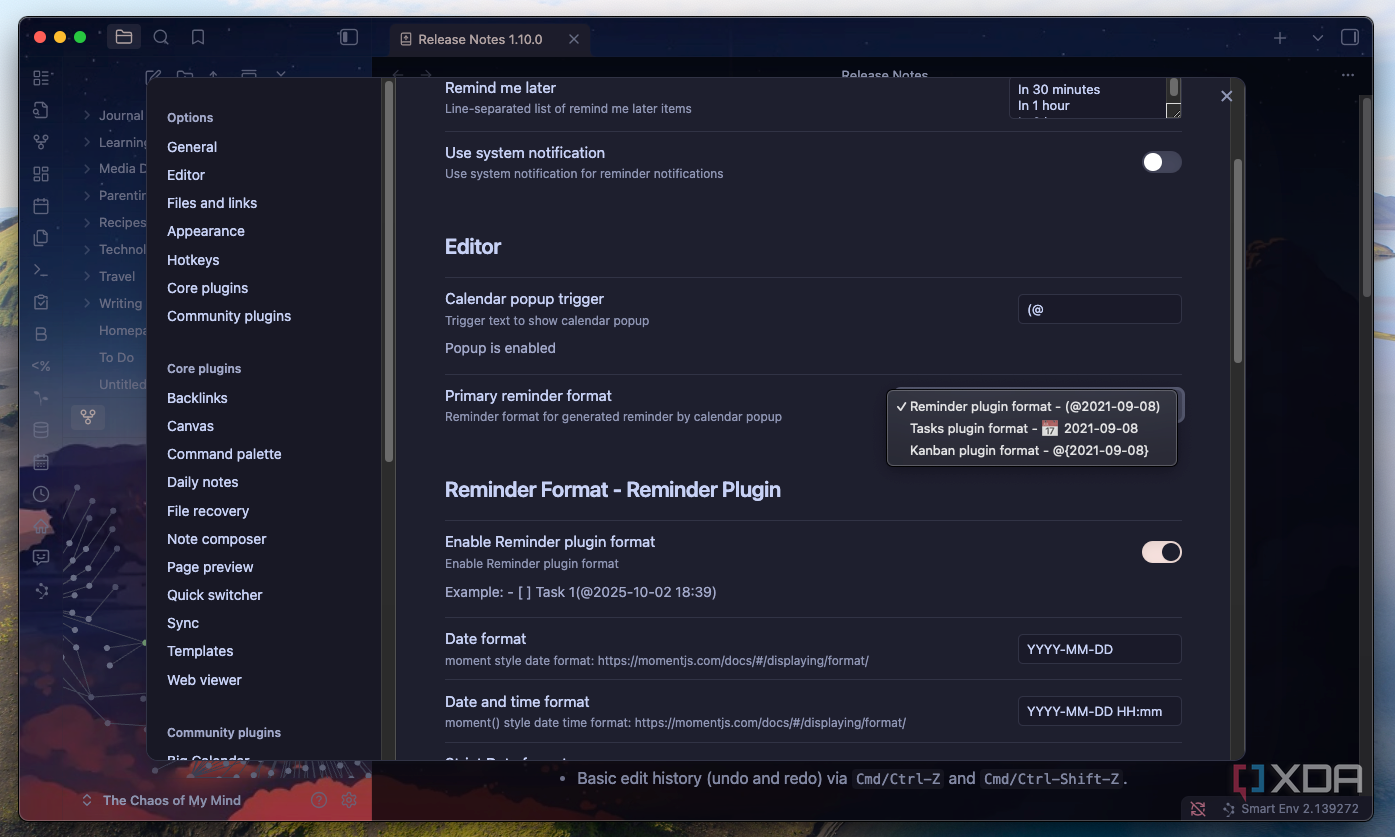Image resolution: width=1395 pixels, height=837 pixels.
Task: Open Community plugins settings
Action: [x=229, y=316]
